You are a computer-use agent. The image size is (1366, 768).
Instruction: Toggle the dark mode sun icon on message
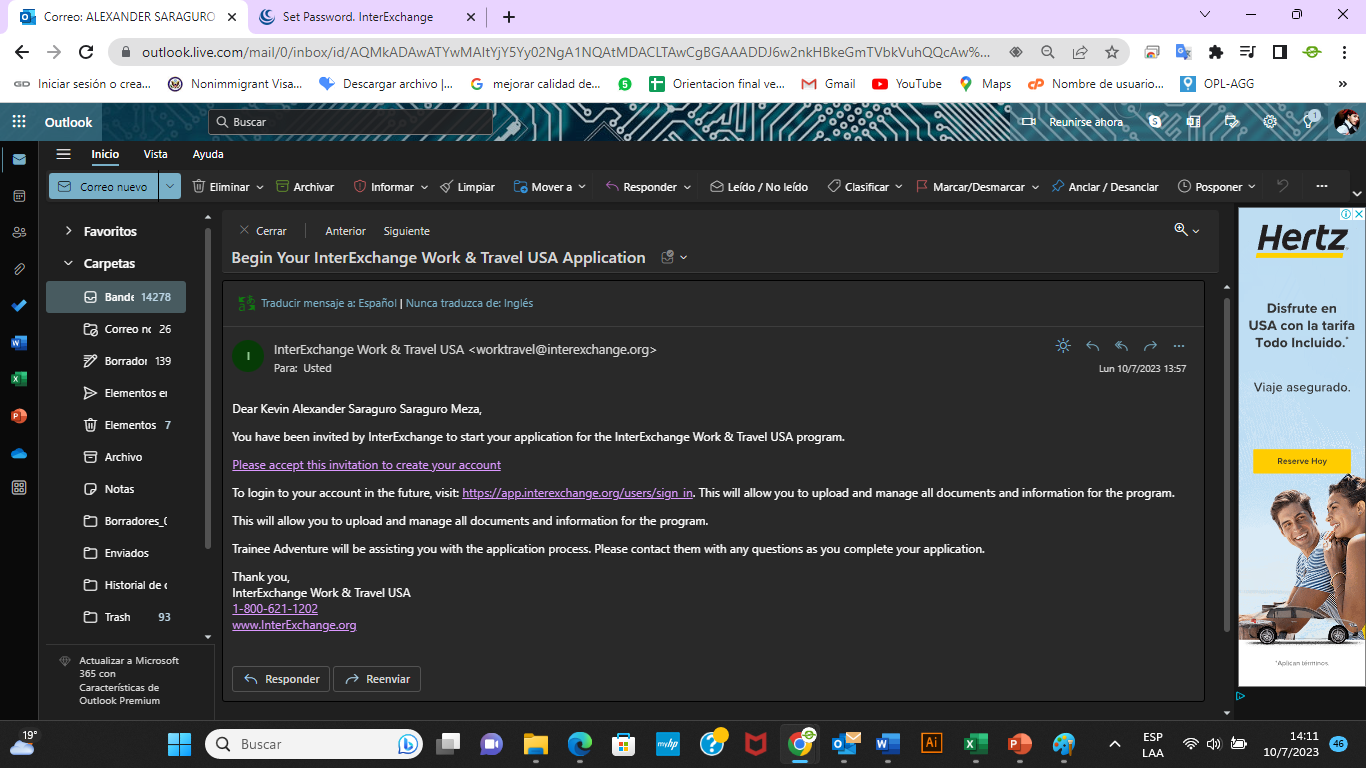pyautogui.click(x=1063, y=346)
